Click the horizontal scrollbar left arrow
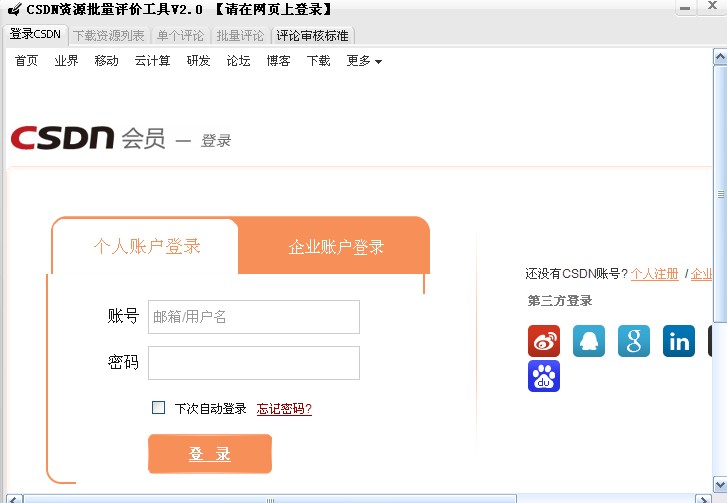The image size is (727, 503). click(x=14, y=500)
